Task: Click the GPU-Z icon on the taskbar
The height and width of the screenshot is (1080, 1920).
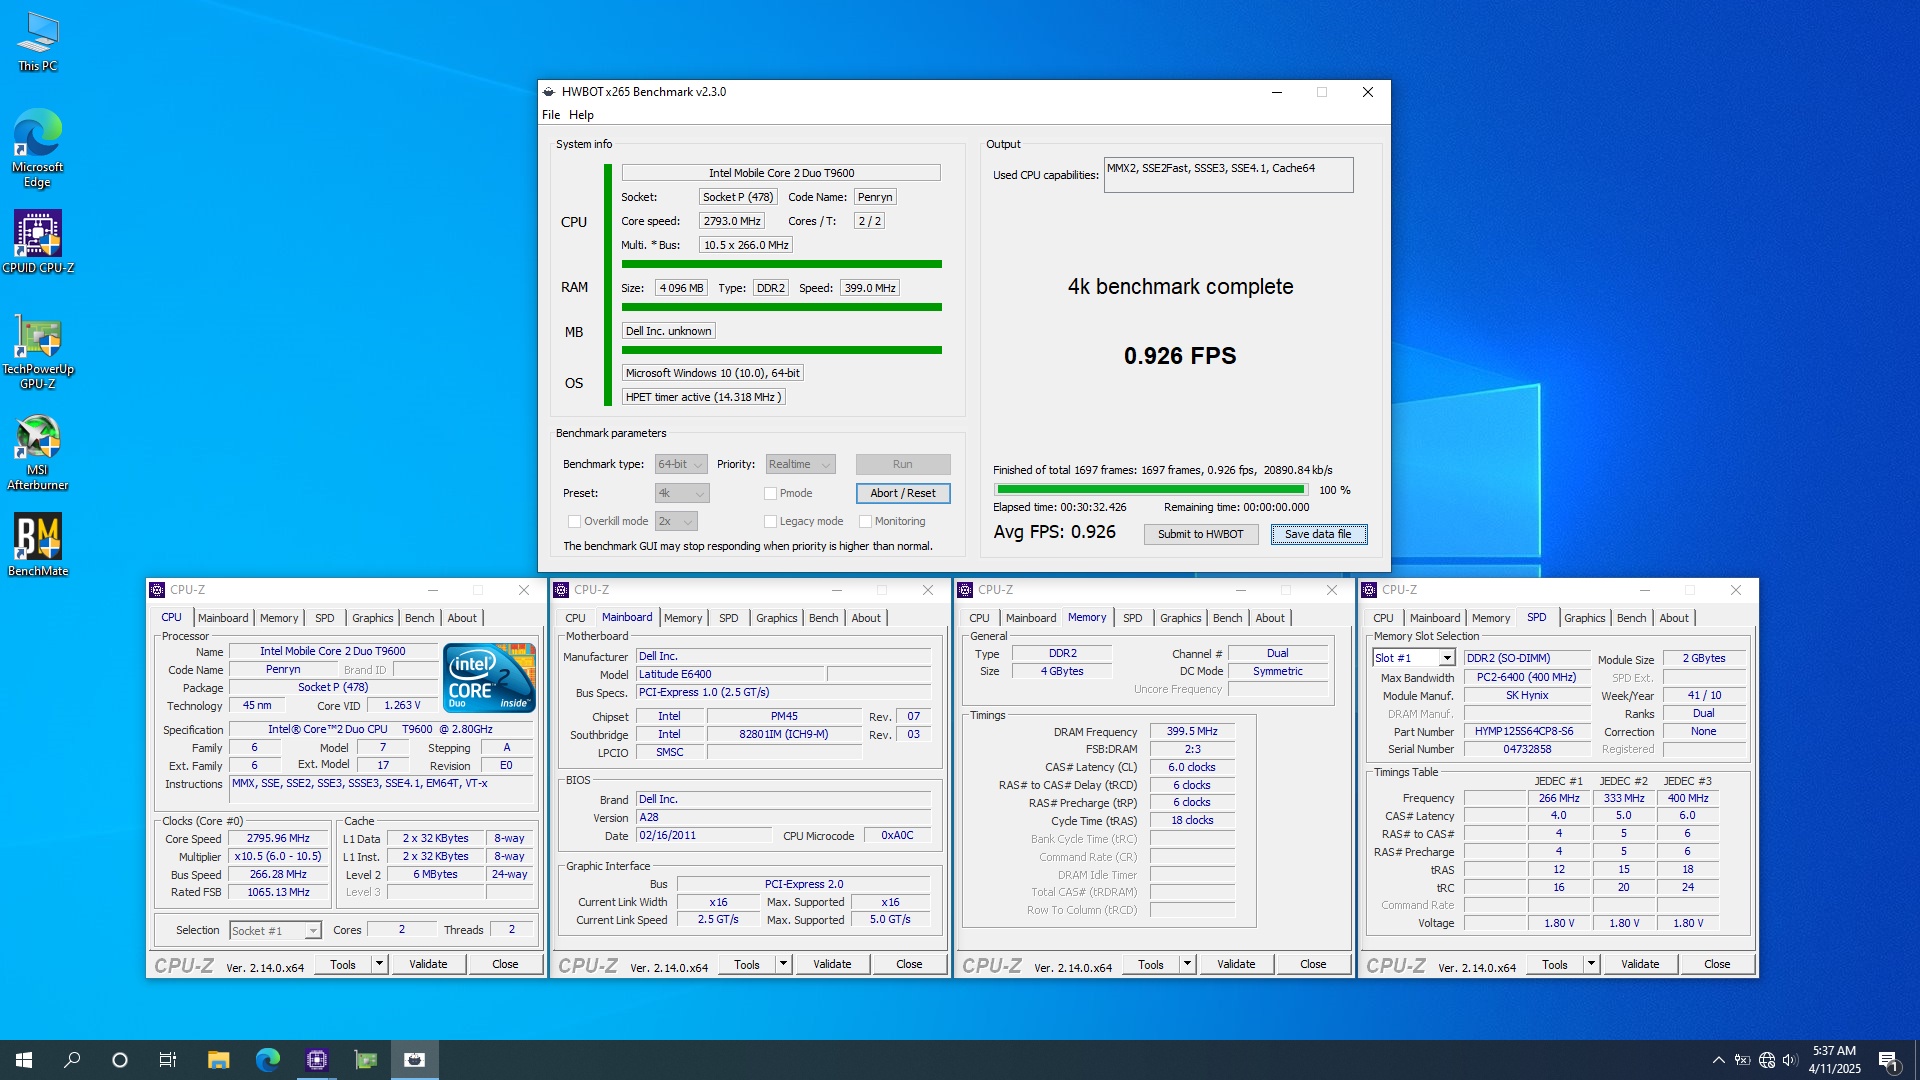Action: click(365, 1060)
